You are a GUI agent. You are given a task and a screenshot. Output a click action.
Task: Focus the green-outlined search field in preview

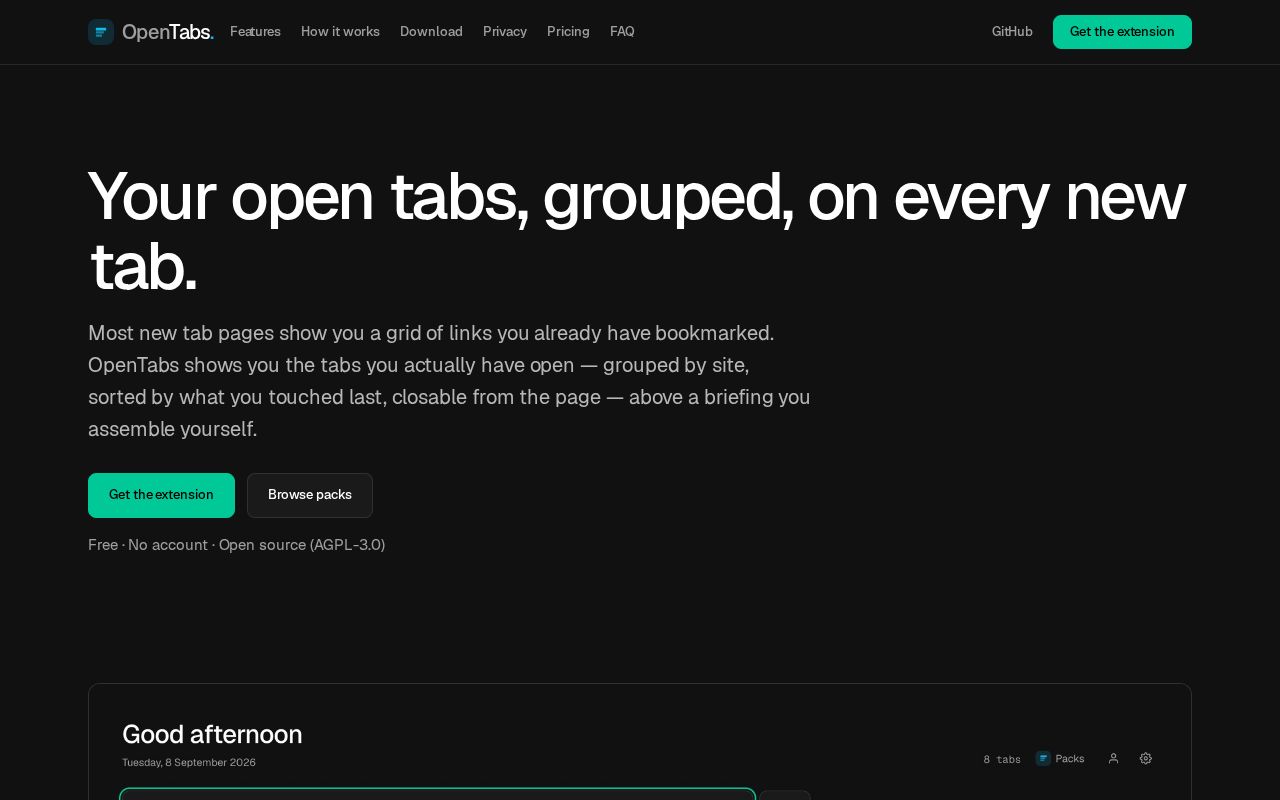(437, 794)
